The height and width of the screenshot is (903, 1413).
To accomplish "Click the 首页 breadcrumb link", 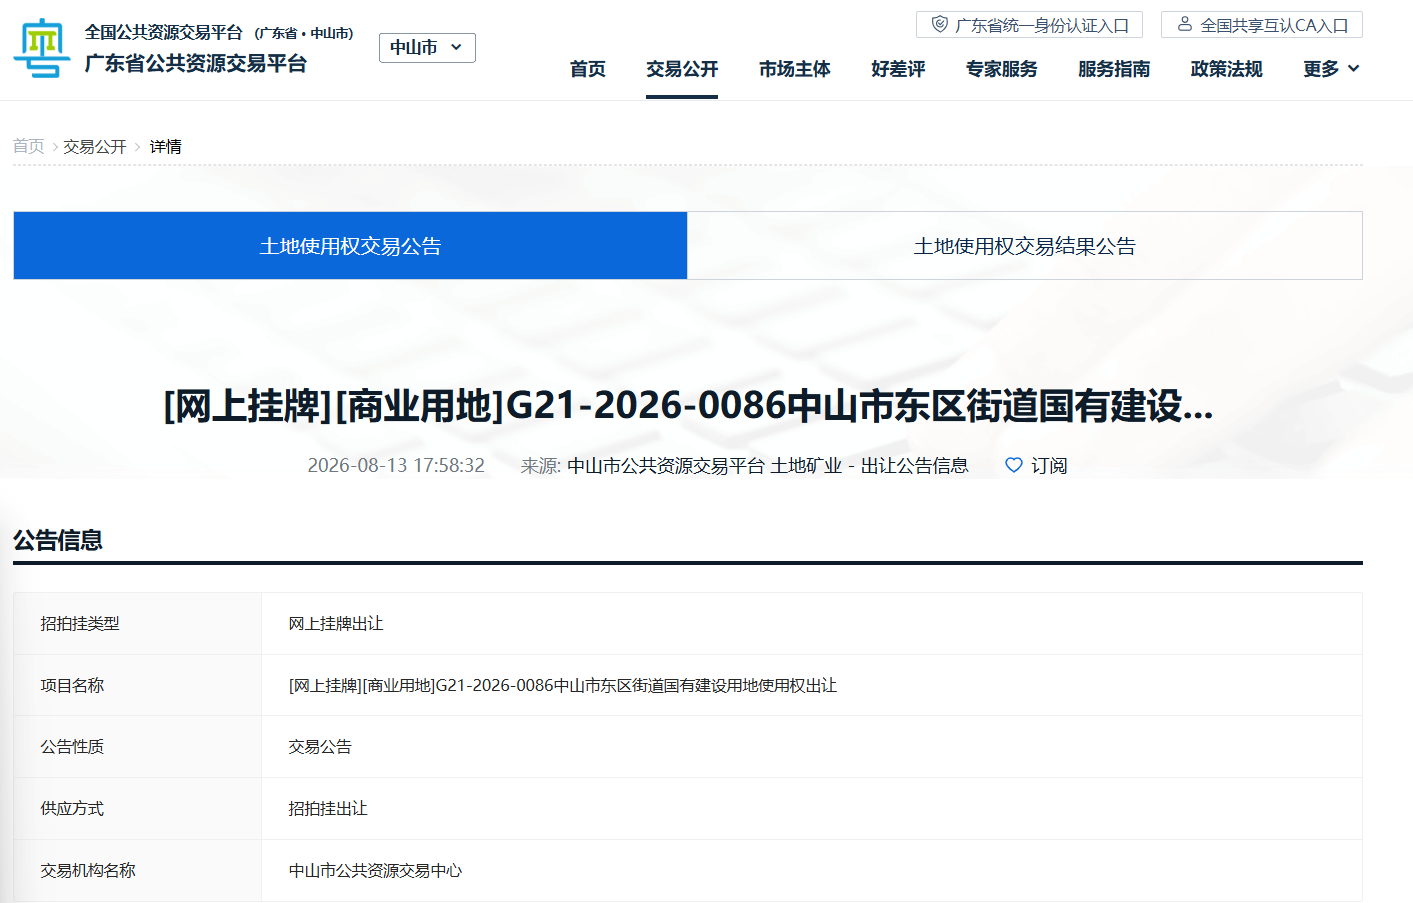I will point(29,147).
